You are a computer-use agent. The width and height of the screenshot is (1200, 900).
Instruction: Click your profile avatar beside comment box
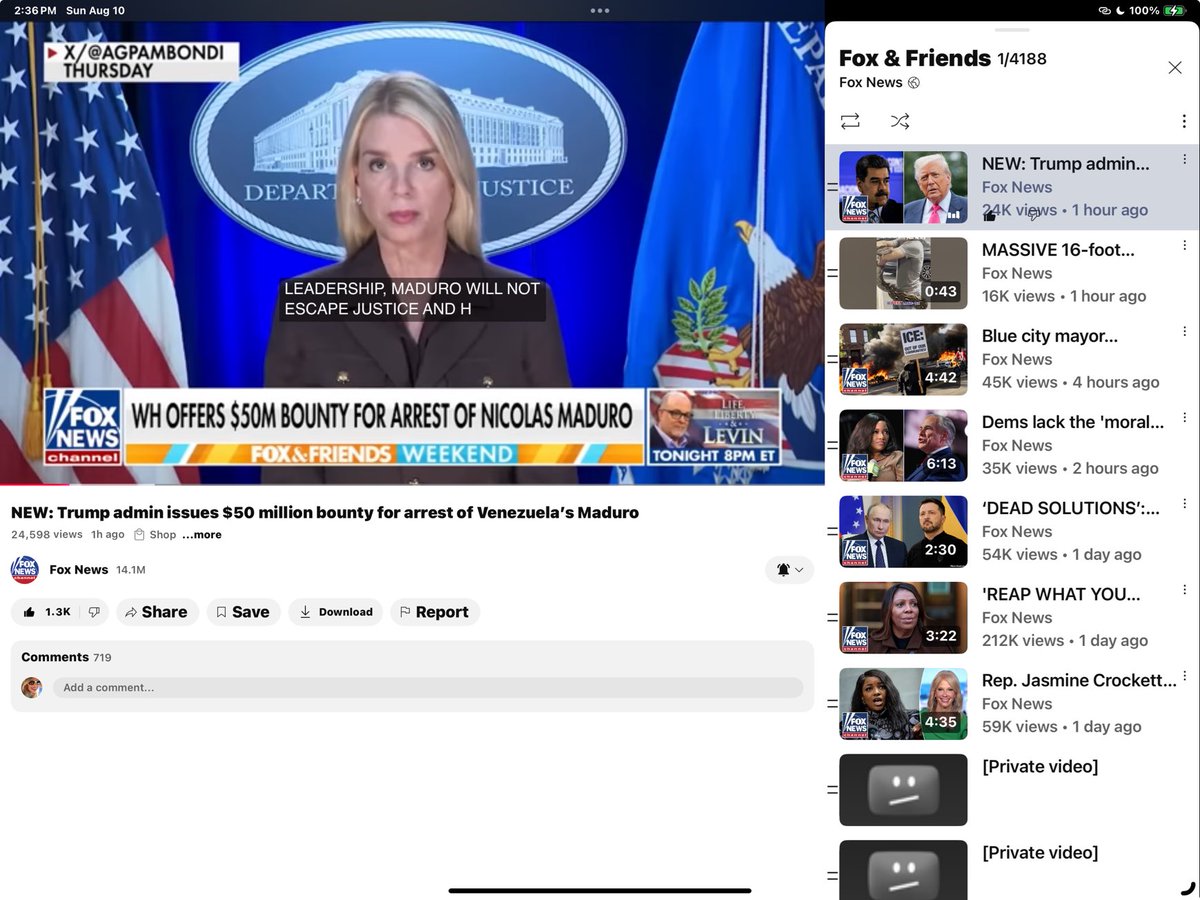(x=32, y=688)
